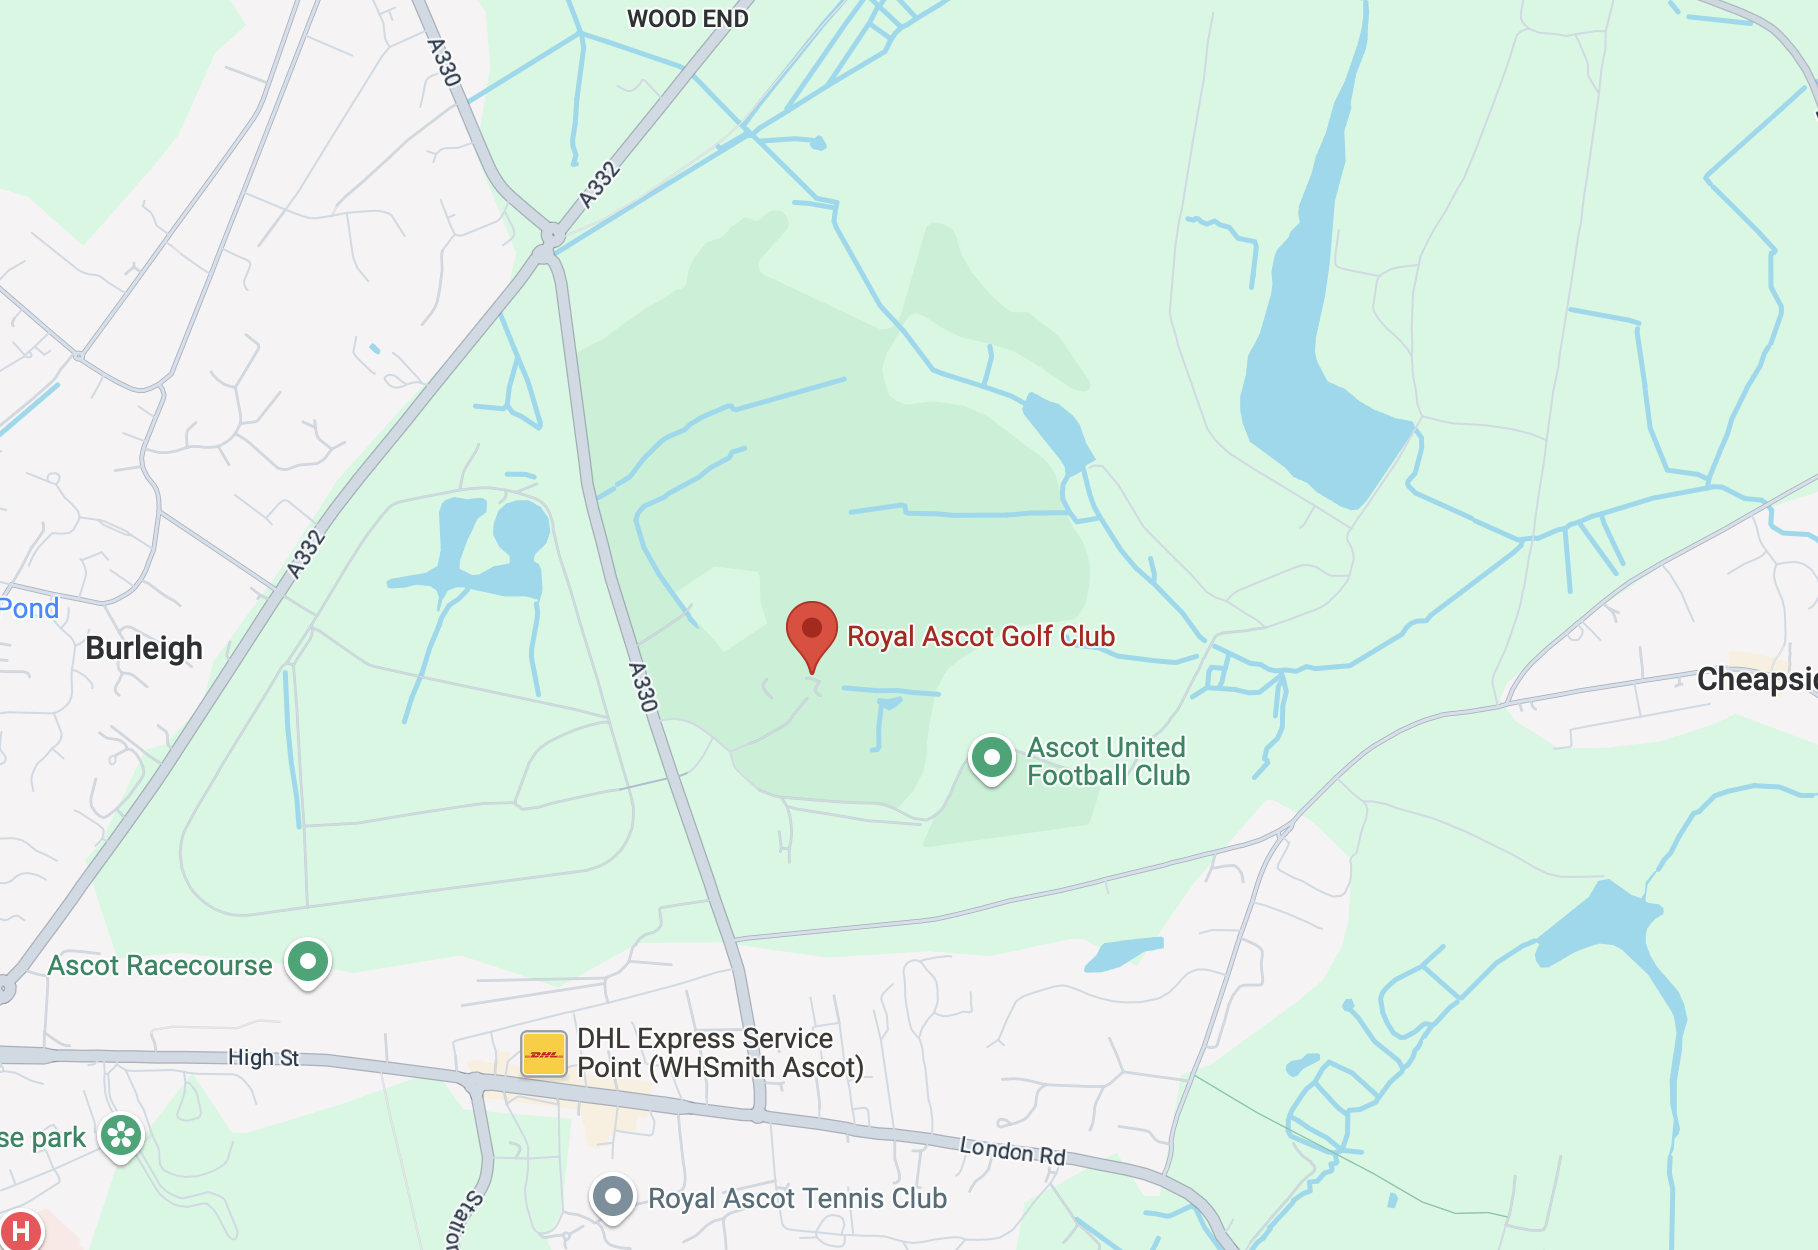
Task: Click the yellow DHL Express icon
Action: tap(544, 1054)
